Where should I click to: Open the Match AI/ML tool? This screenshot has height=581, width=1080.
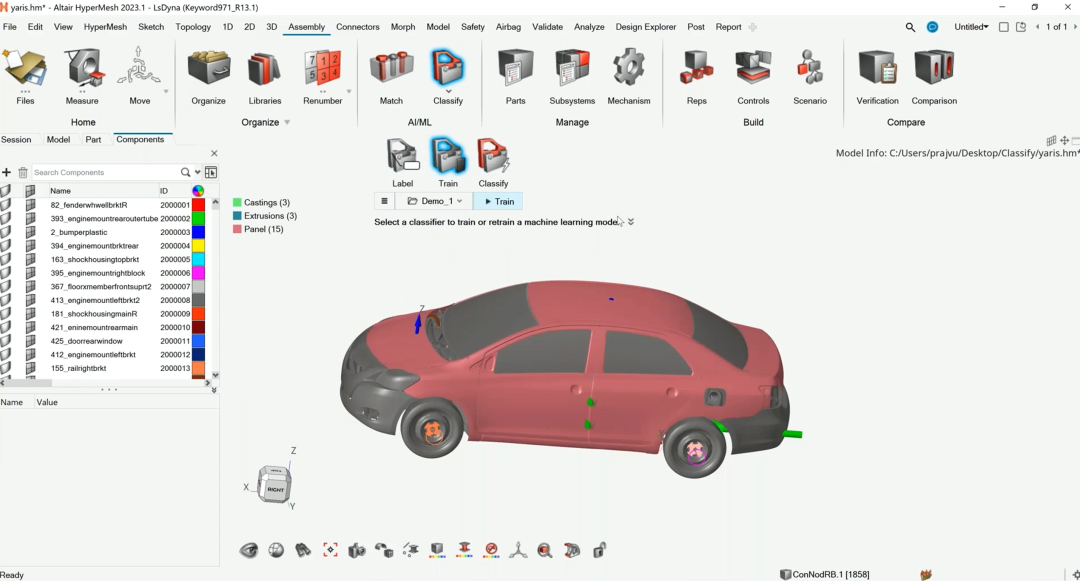[391, 76]
